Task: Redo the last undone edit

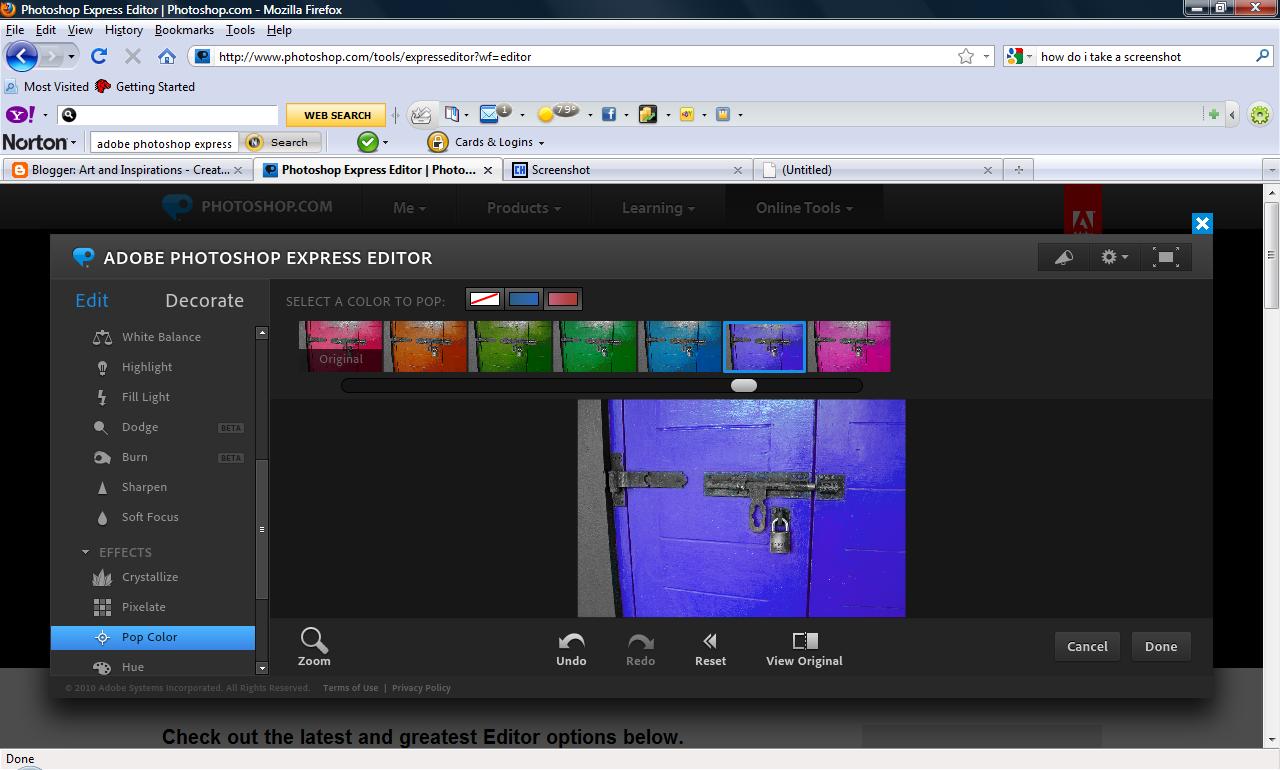Action: coord(640,648)
